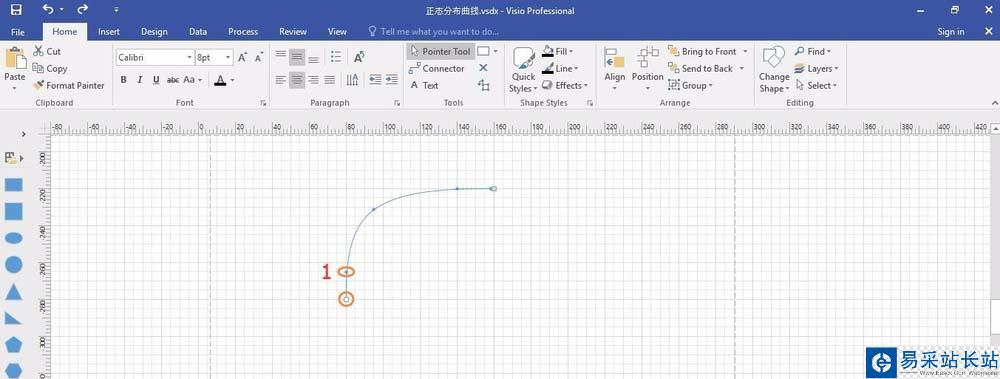Toggle underline formatting
The width and height of the screenshot is (1000, 379).
click(x=156, y=80)
